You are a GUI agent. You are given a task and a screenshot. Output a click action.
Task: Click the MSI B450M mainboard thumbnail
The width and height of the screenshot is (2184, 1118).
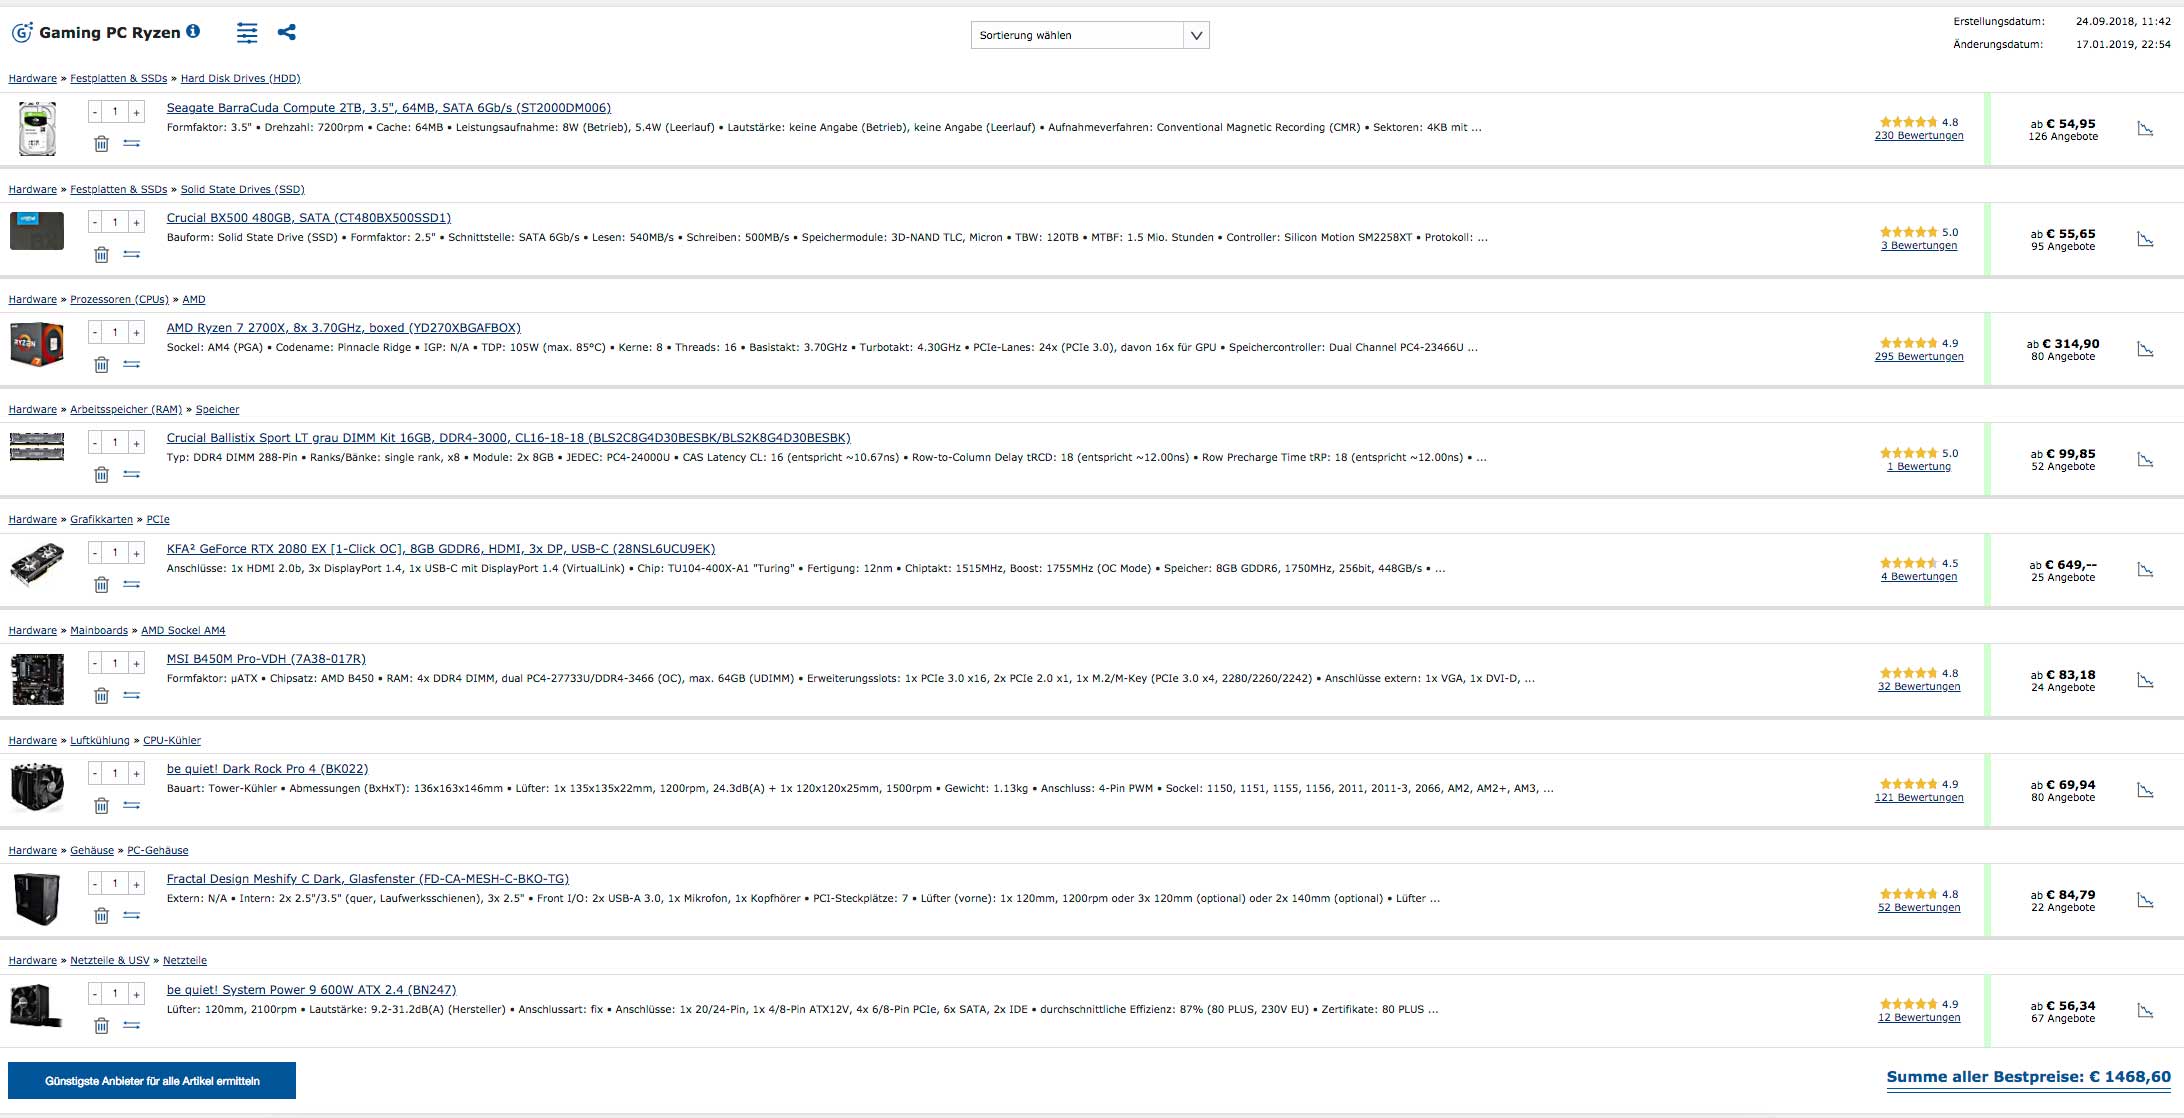pyautogui.click(x=37, y=679)
